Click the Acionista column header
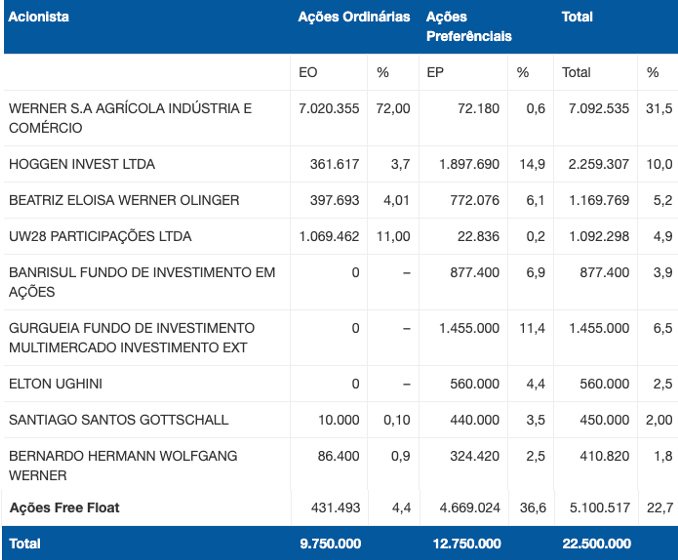The image size is (678, 560). 38,17
